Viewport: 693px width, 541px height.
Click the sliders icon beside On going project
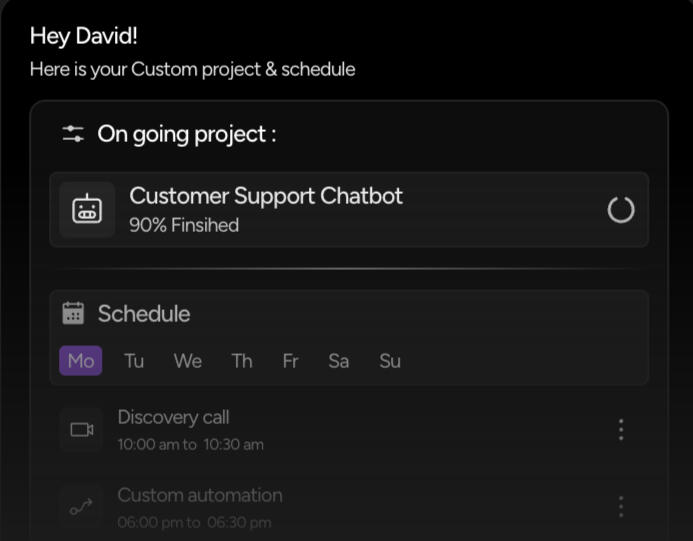coord(73,134)
